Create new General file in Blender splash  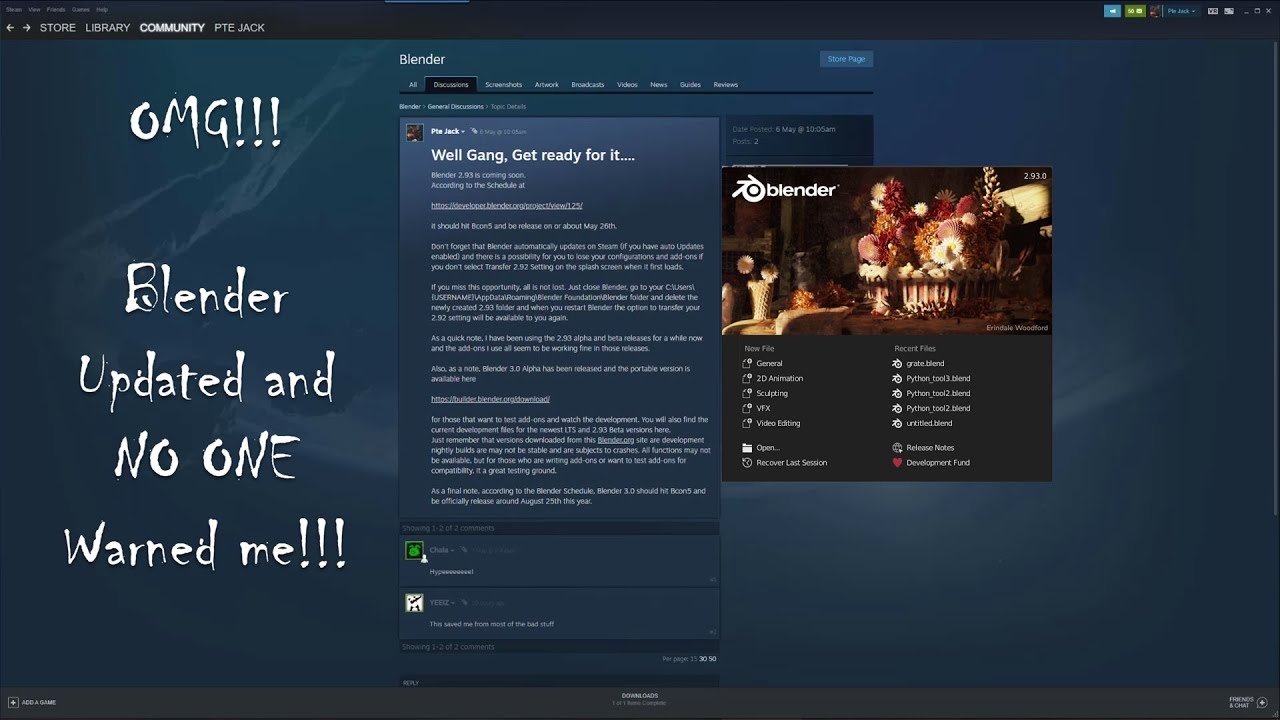pyautogui.click(x=769, y=364)
